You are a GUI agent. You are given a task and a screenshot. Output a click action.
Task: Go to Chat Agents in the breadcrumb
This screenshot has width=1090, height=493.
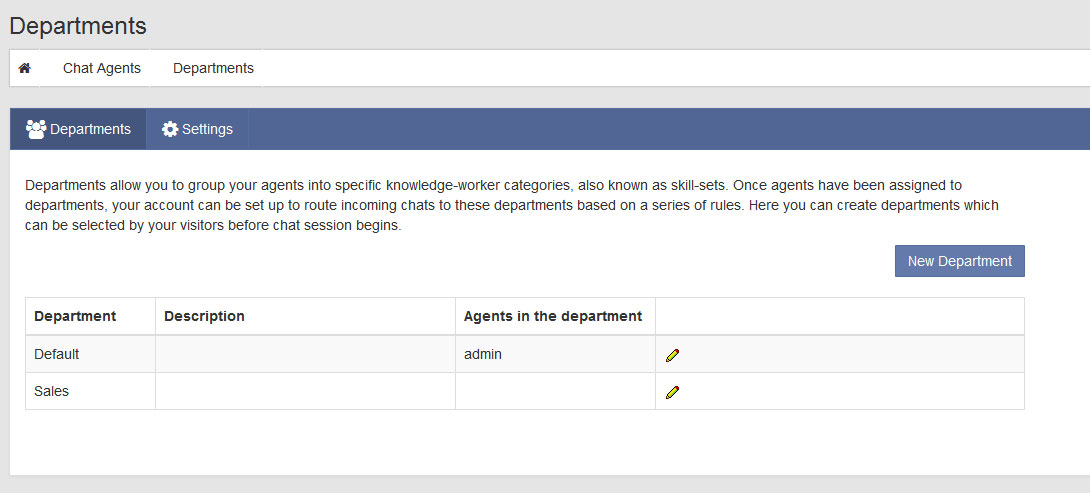click(x=102, y=69)
